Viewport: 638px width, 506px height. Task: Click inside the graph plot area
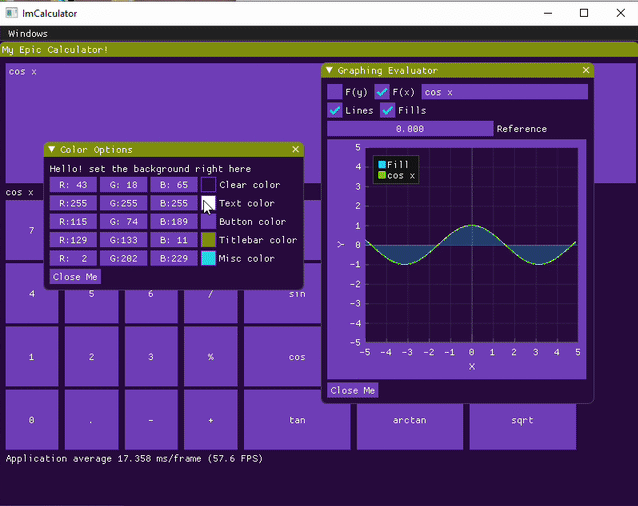coord(472,245)
